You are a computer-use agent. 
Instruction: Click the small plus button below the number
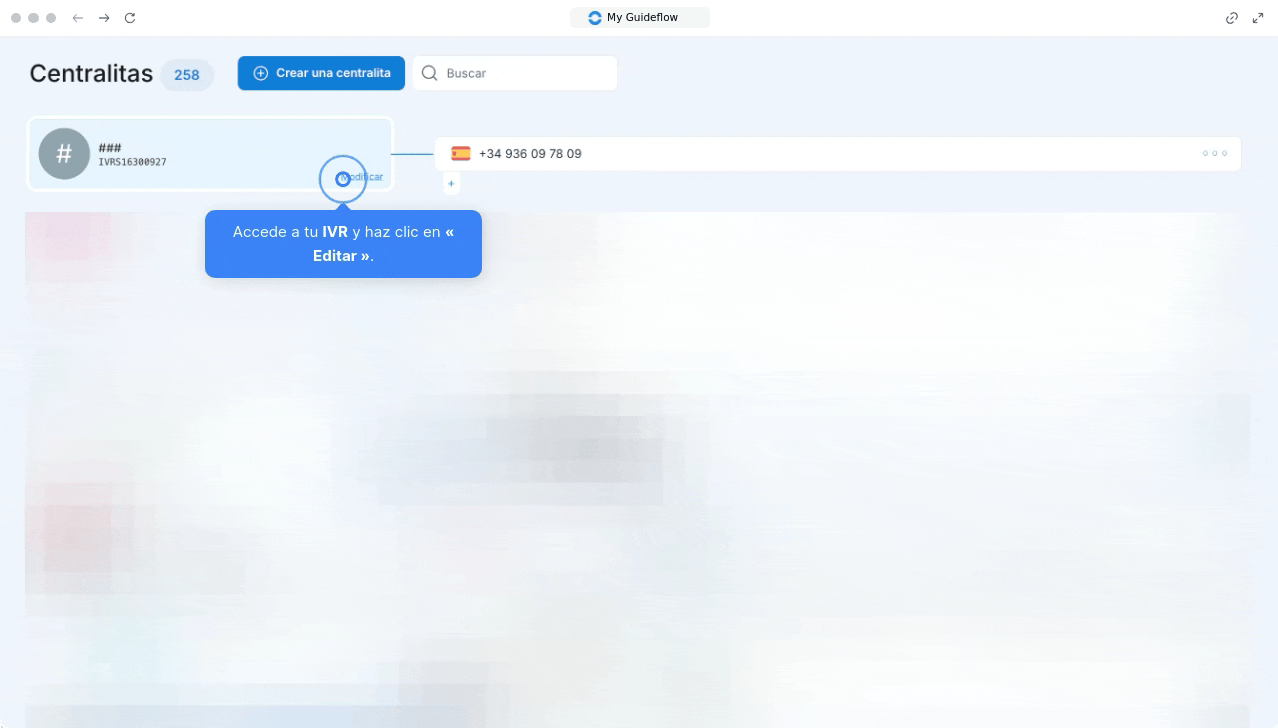tap(451, 184)
